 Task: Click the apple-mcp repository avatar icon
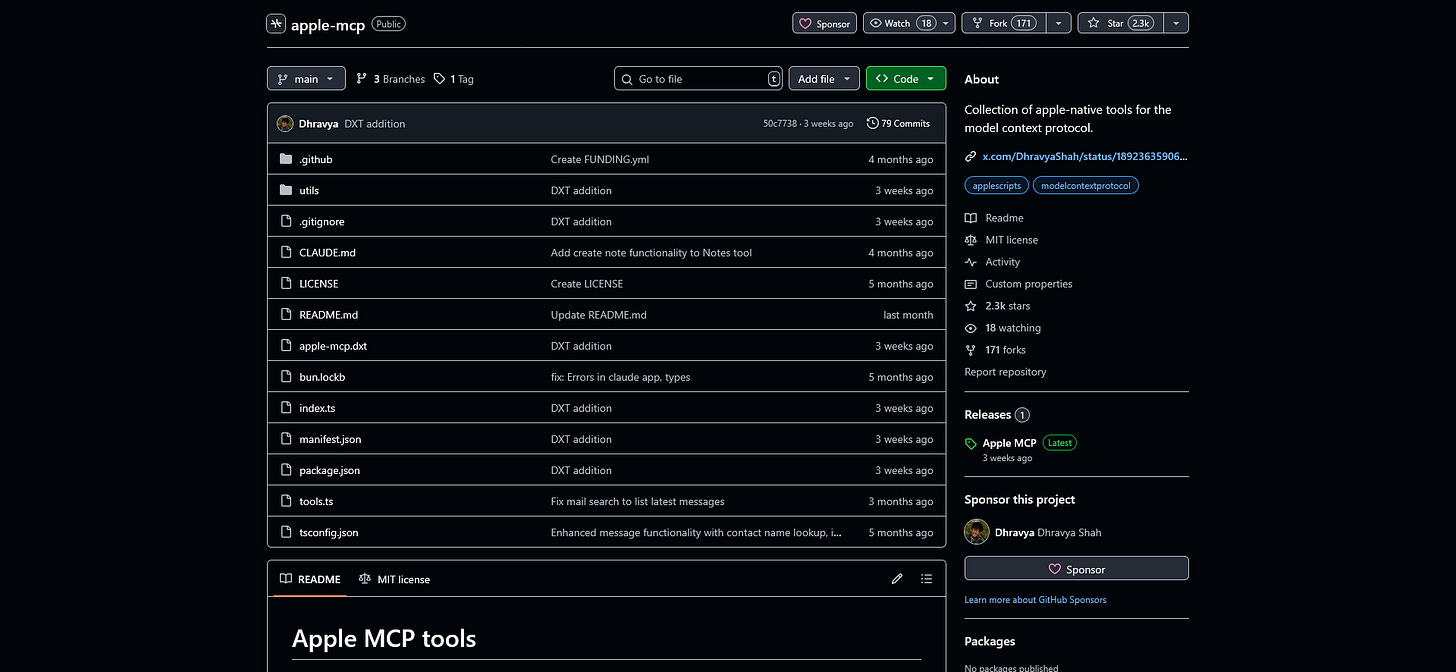(276, 24)
